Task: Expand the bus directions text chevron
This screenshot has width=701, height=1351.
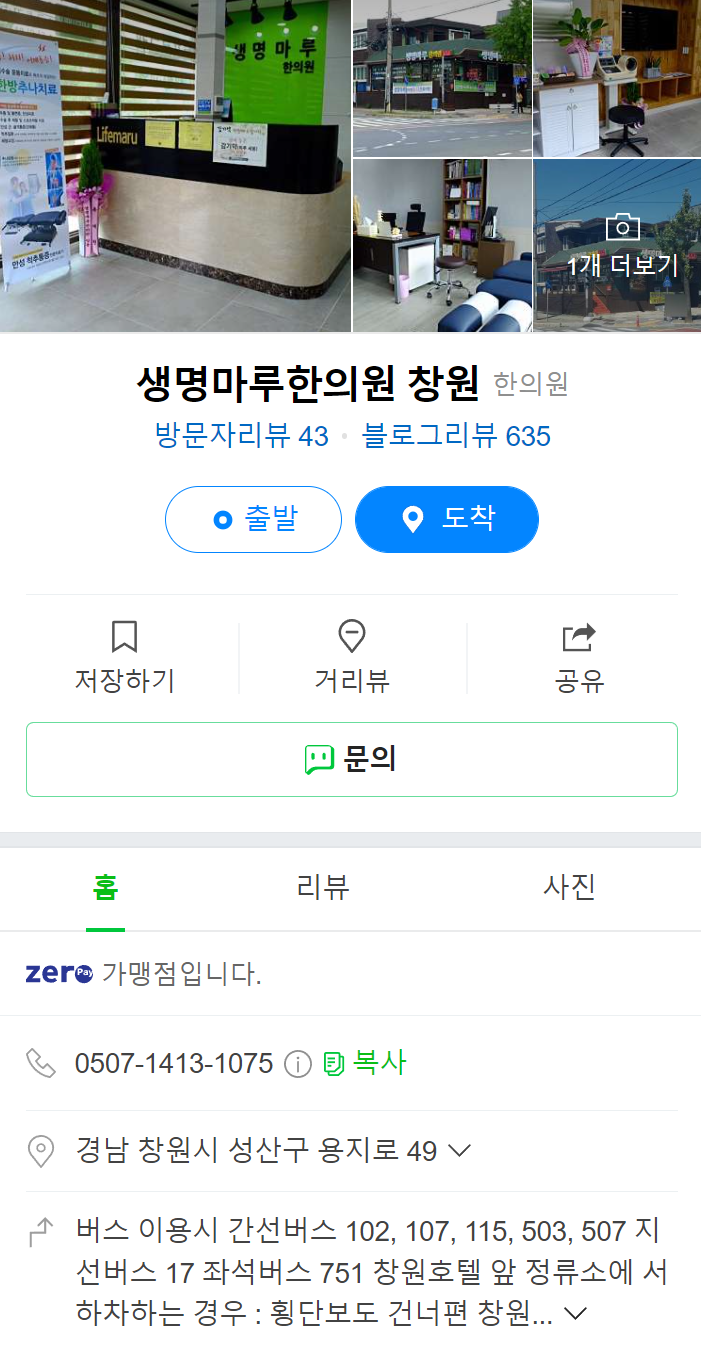Action: coord(576,1312)
